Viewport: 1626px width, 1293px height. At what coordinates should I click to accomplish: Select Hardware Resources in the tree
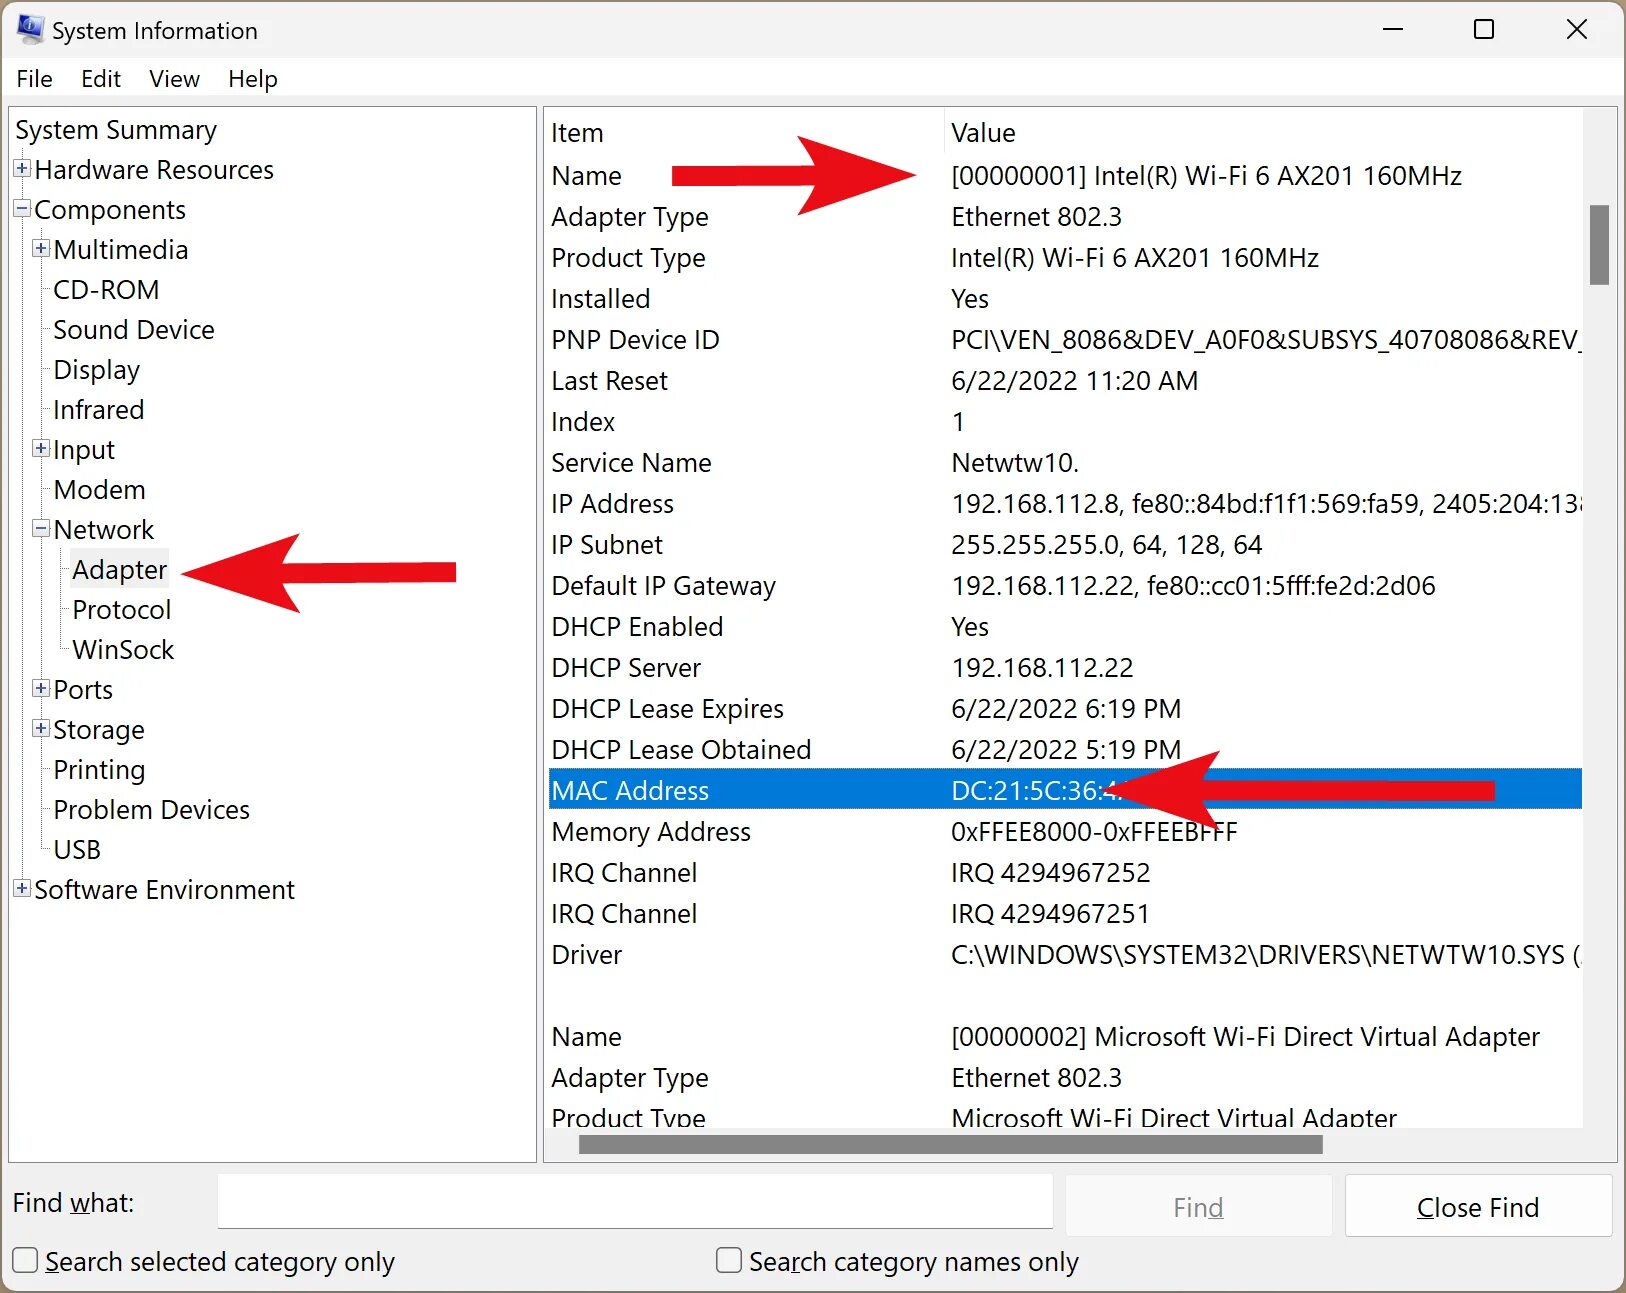154,170
